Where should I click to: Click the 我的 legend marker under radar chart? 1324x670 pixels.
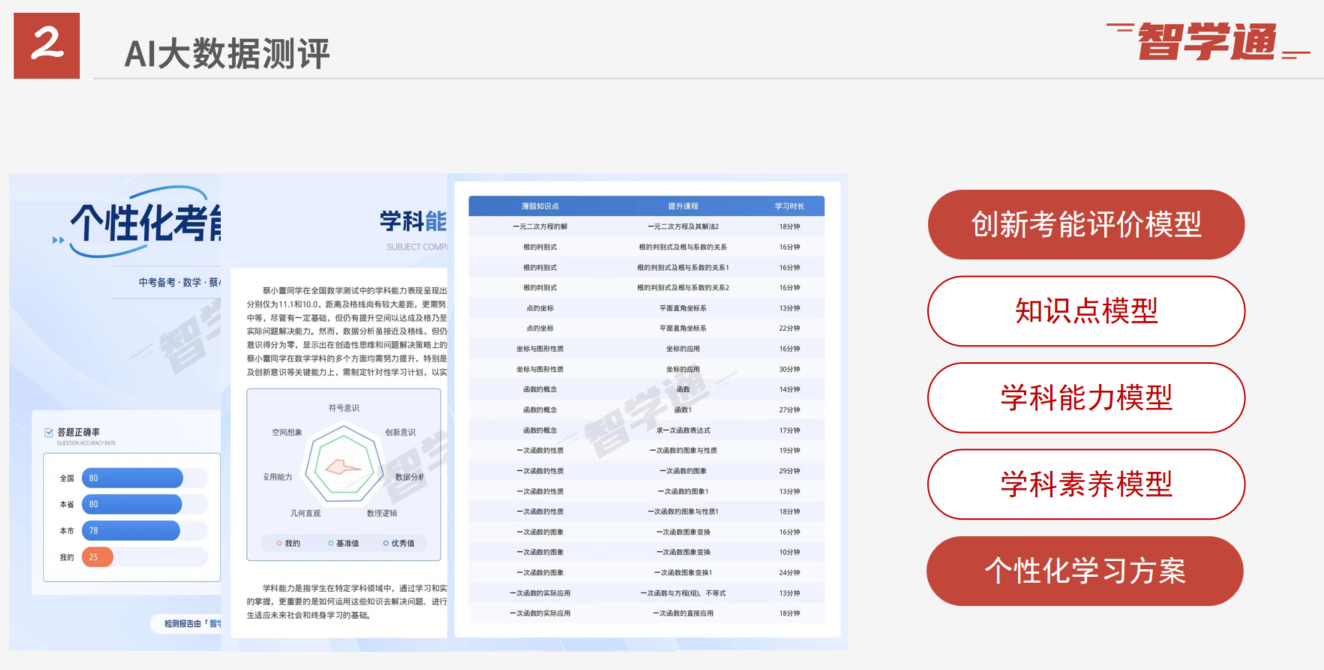279,543
